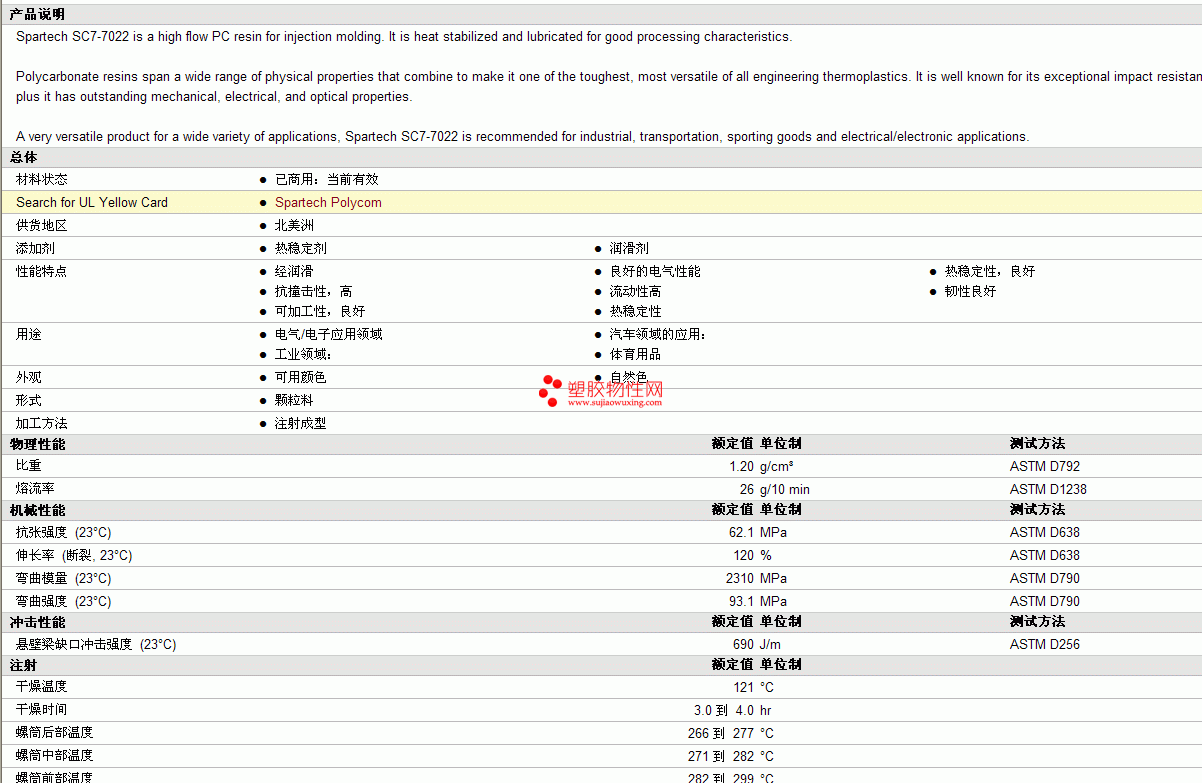Click the 伸长率 (断裂, 23°C) label
Image resolution: width=1202 pixels, height=783 pixels.
(74, 555)
